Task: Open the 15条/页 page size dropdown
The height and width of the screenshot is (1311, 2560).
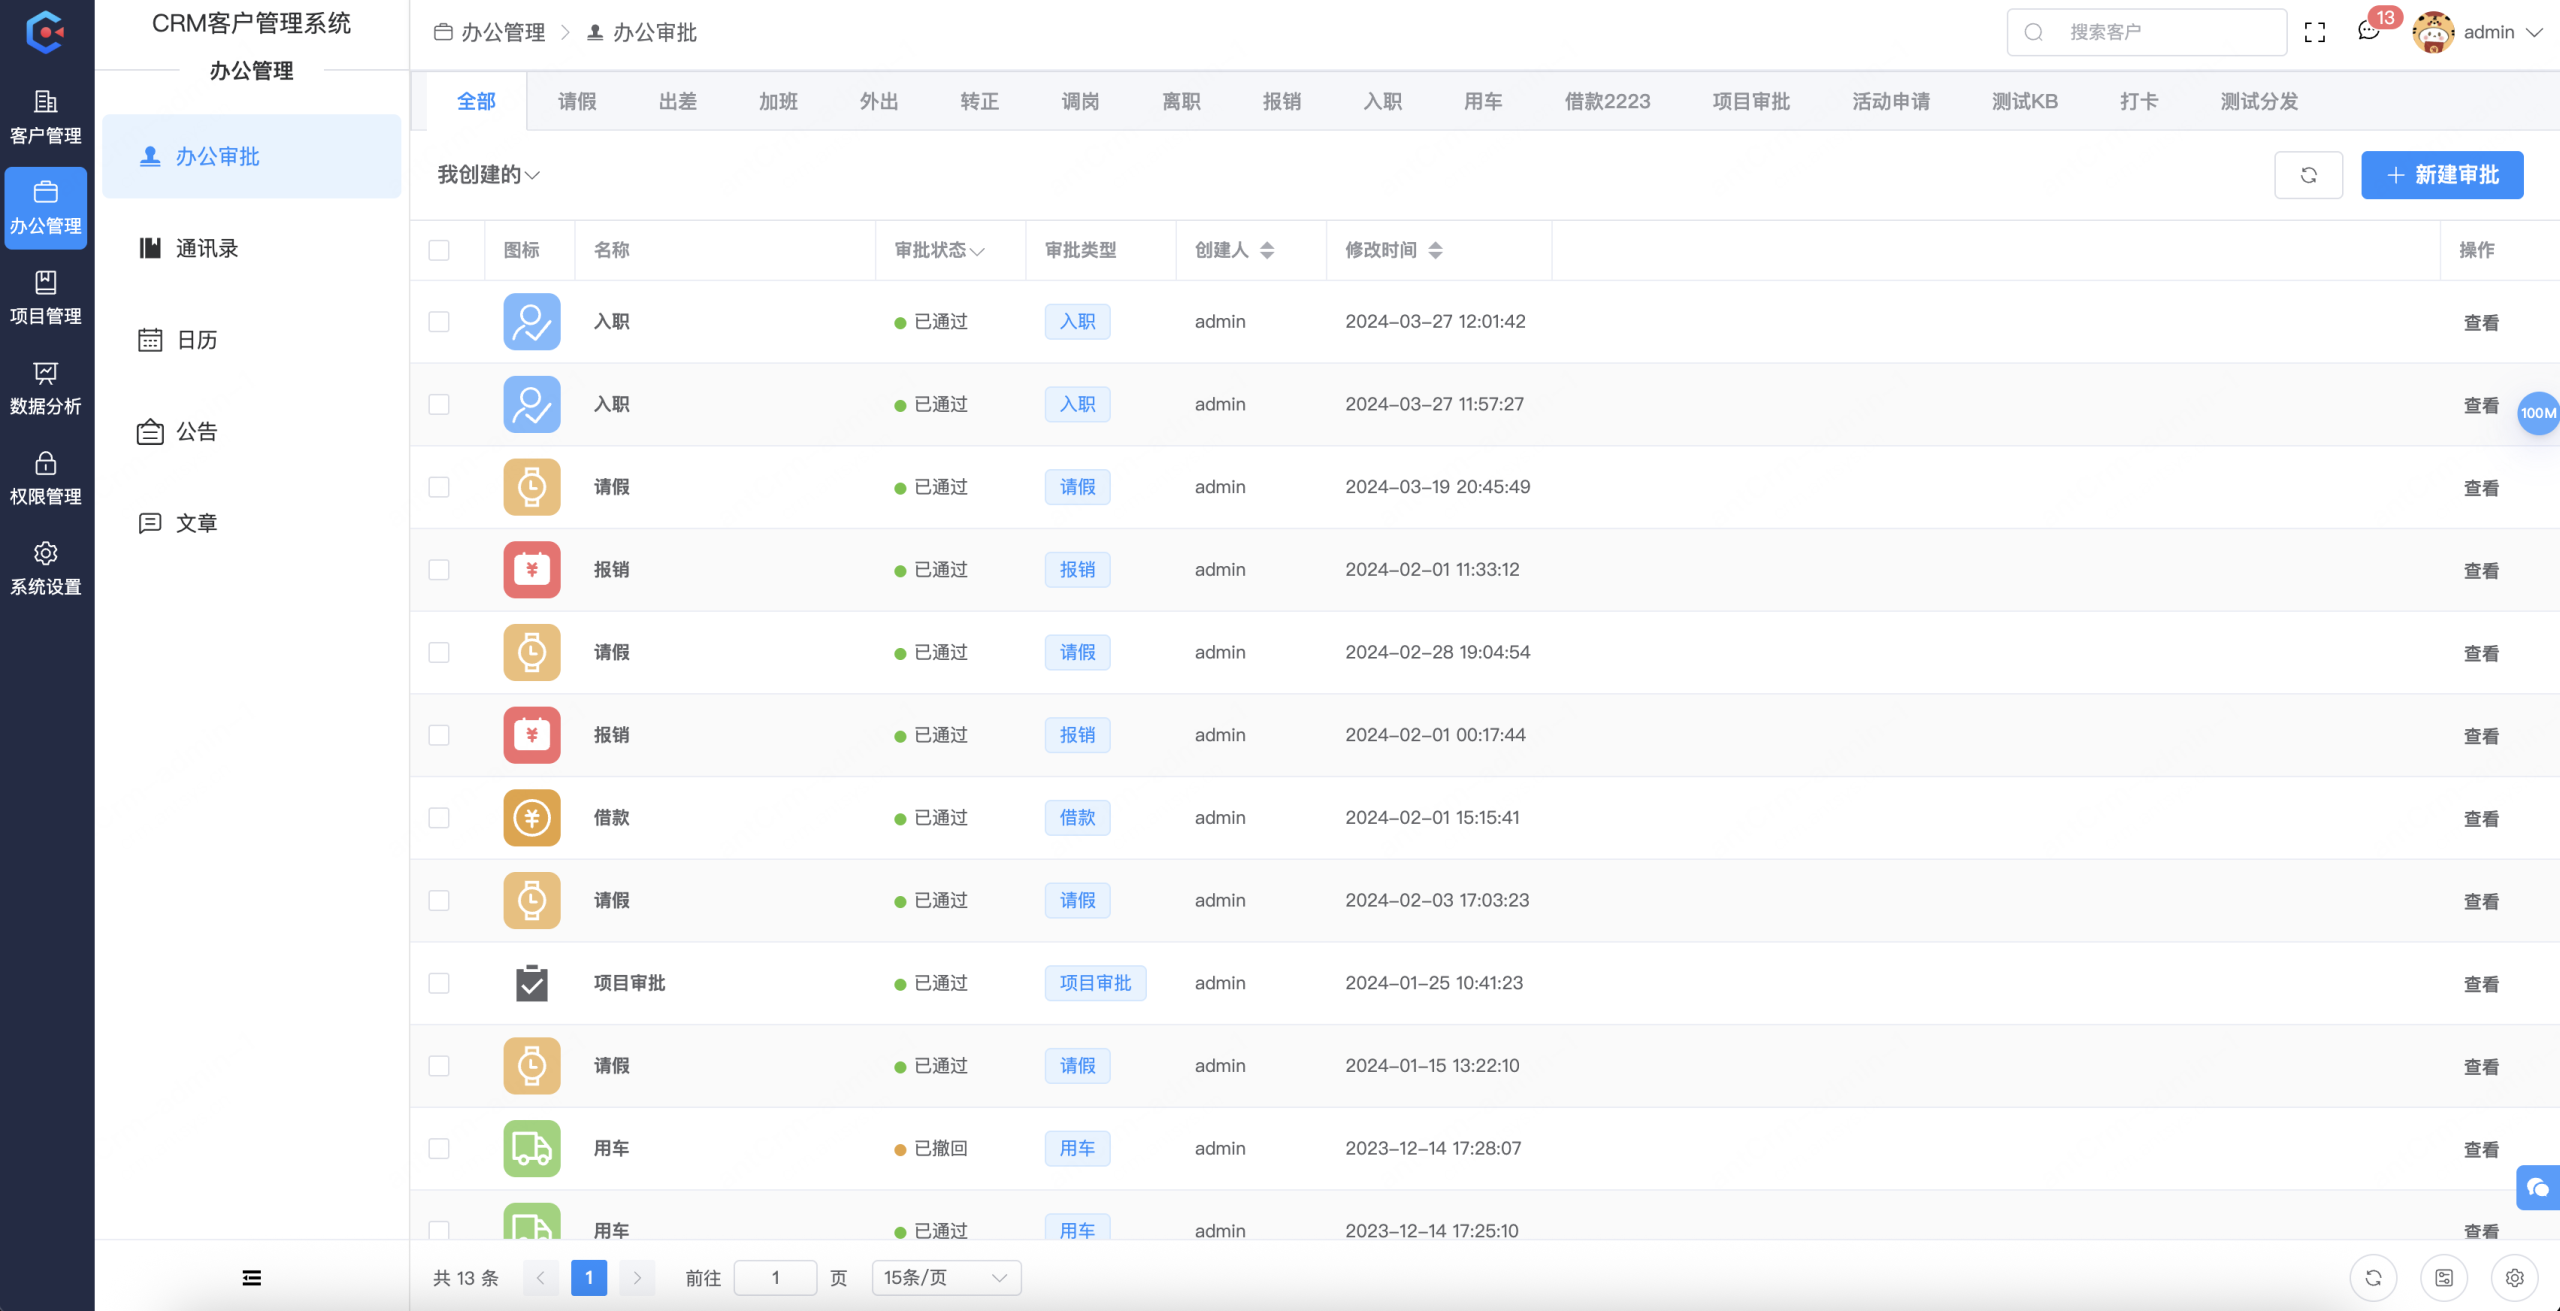Action: point(944,1277)
